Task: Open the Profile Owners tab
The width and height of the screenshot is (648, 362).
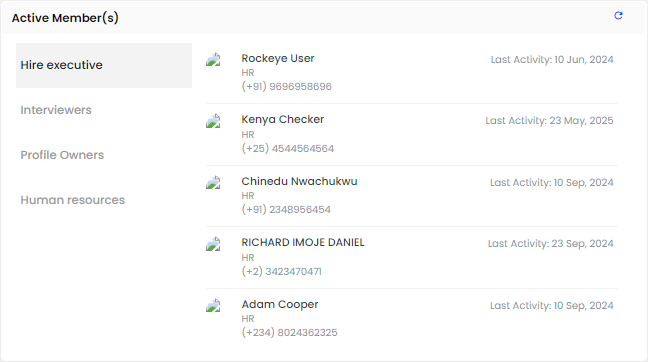Action: 62,155
